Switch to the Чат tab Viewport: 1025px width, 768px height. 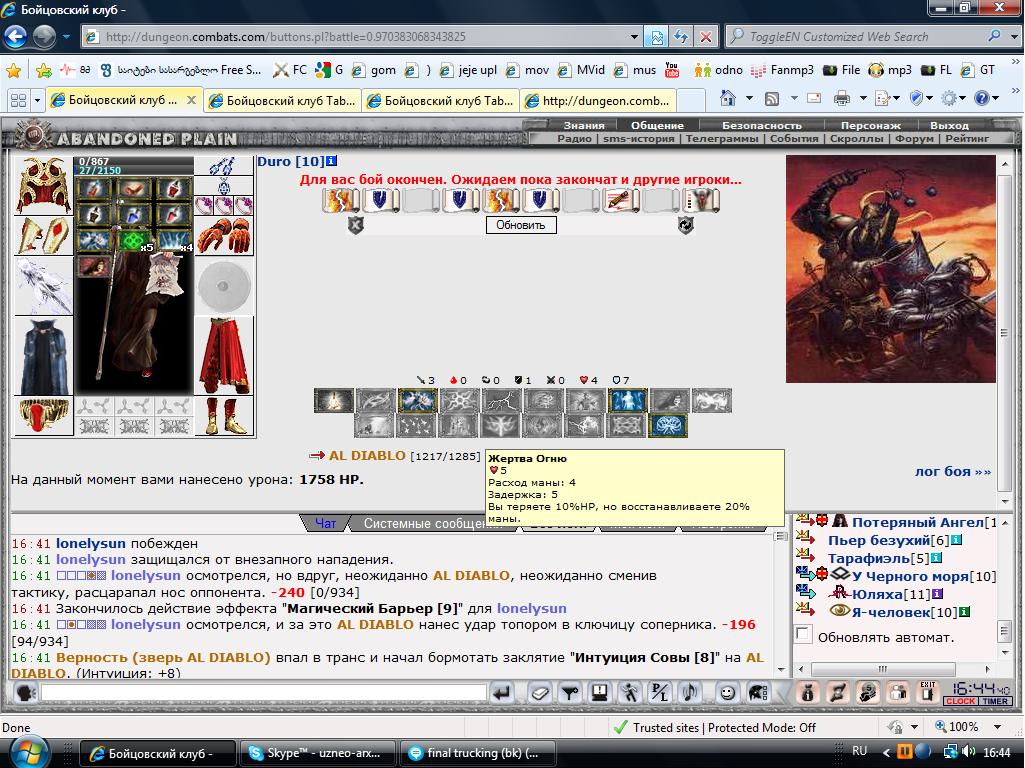tap(325, 523)
